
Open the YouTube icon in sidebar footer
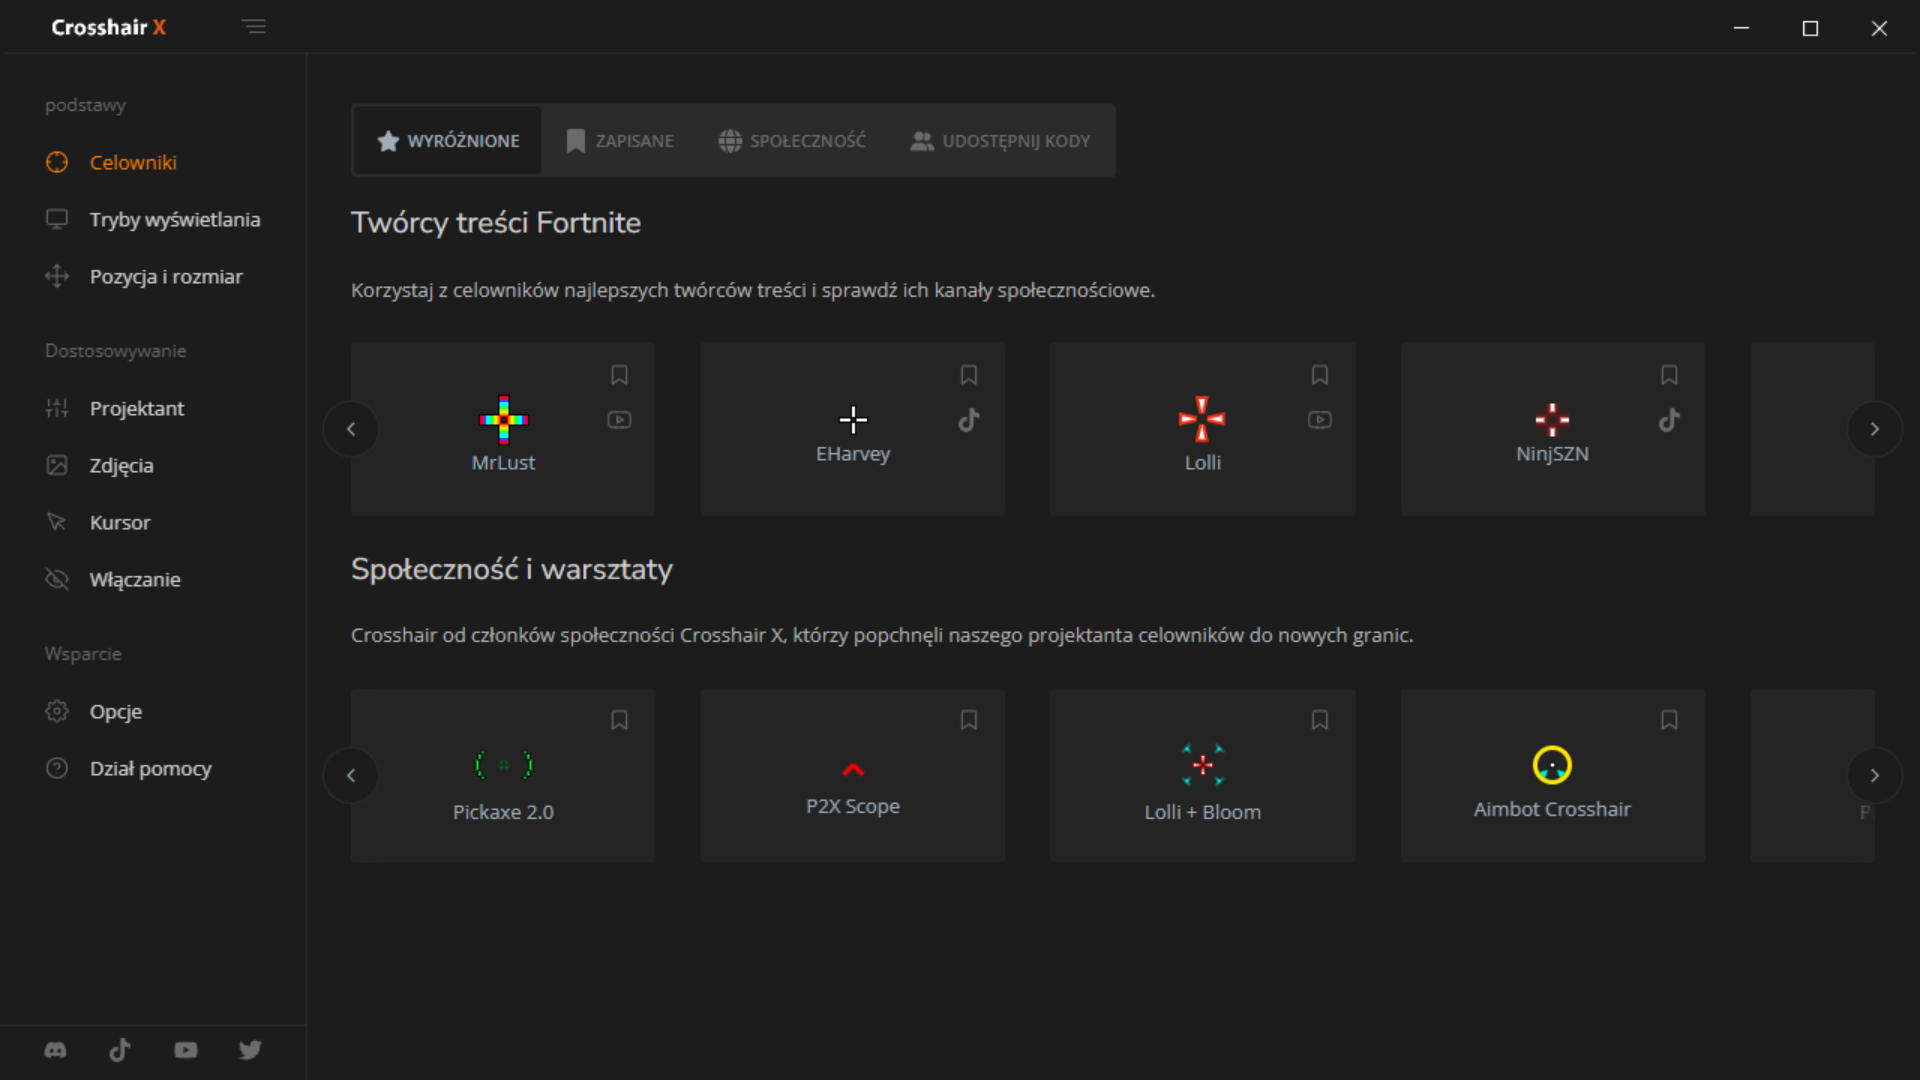pyautogui.click(x=186, y=1050)
